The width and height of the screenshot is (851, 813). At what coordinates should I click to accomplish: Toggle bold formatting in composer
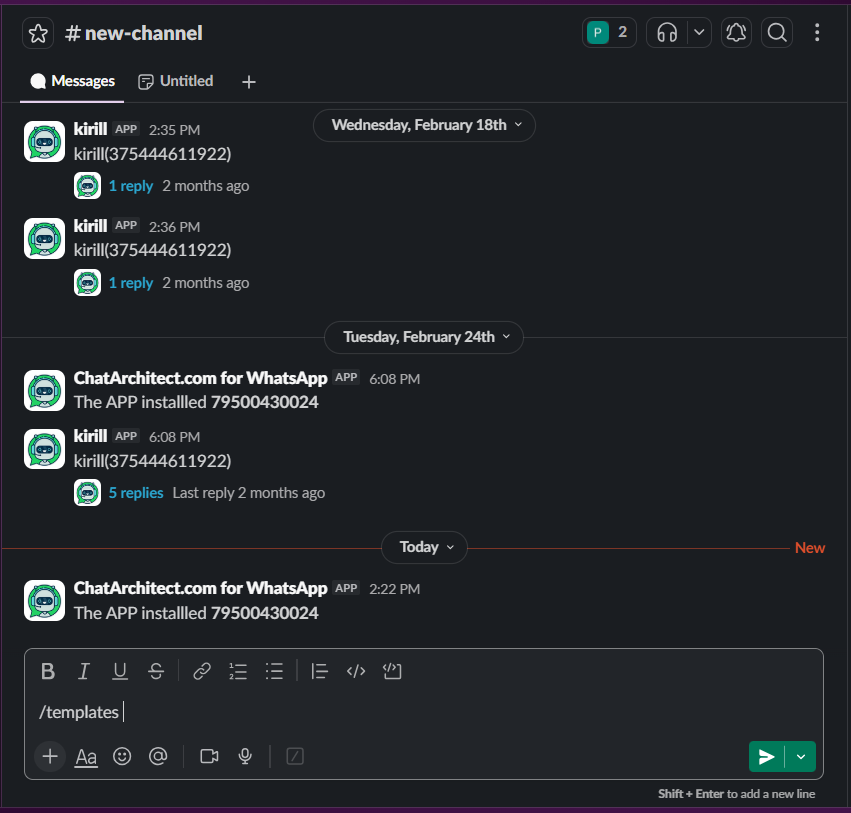click(x=47, y=671)
